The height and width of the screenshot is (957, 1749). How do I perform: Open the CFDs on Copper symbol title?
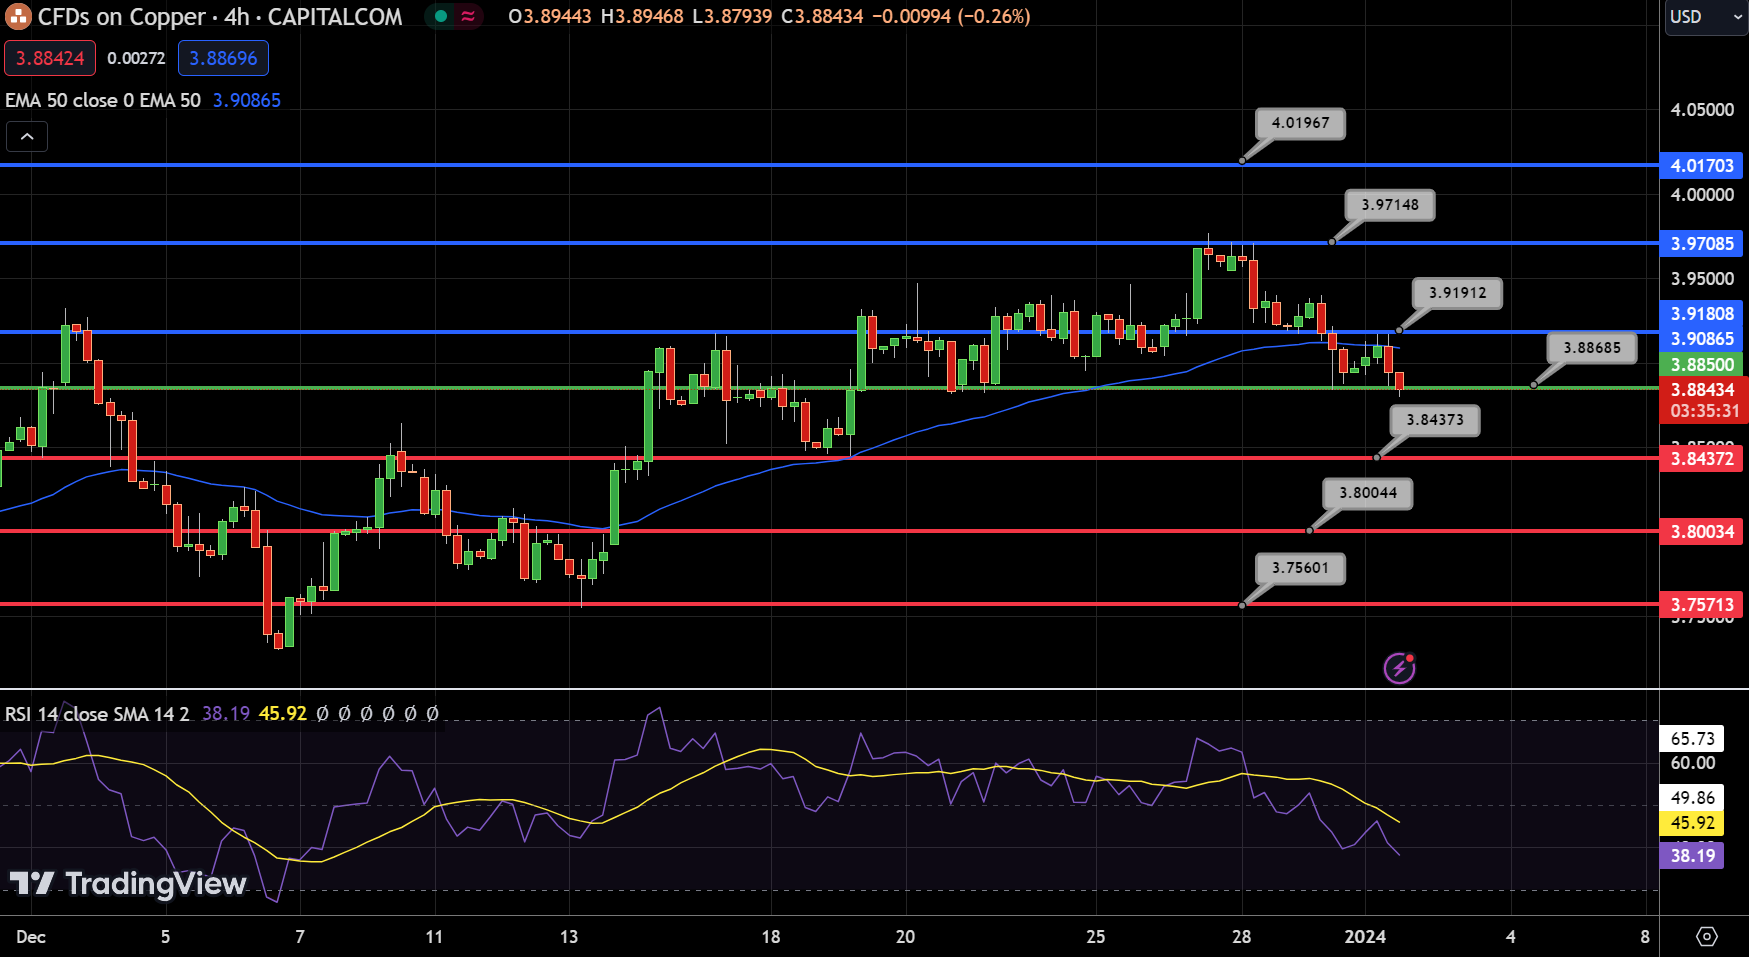click(x=220, y=16)
